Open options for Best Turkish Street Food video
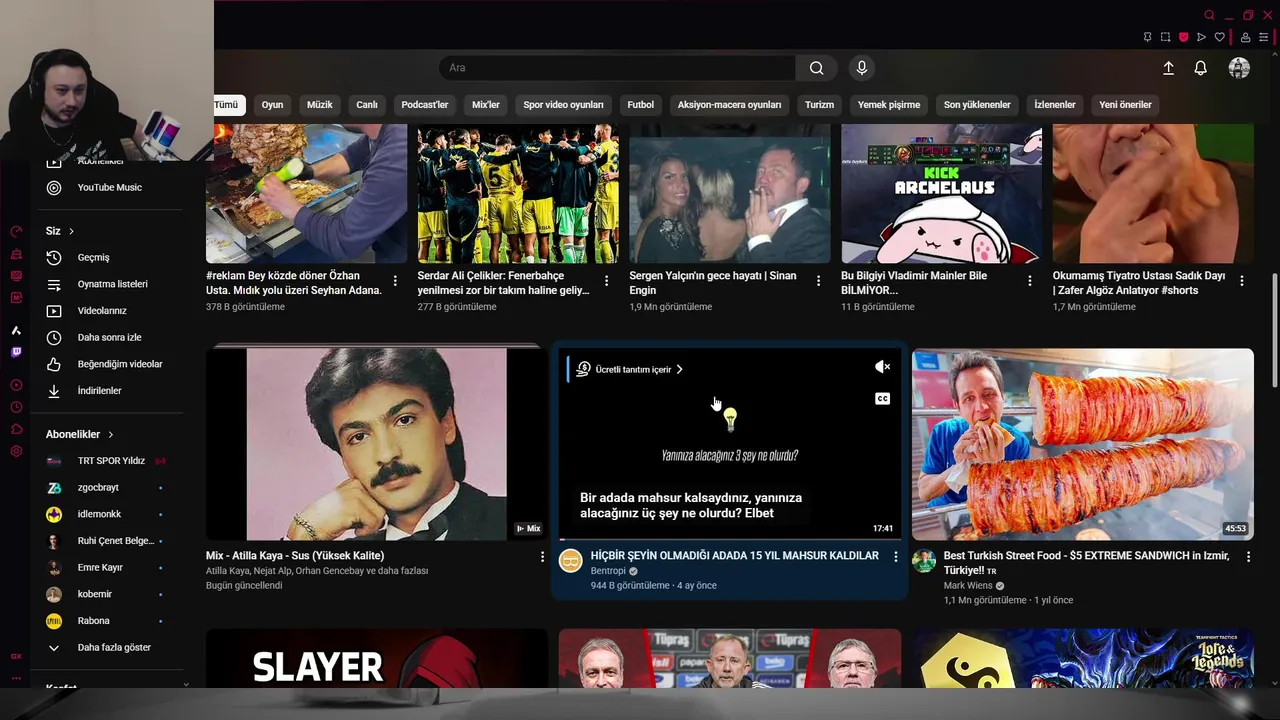This screenshot has width=1280, height=720. coord(1248,556)
